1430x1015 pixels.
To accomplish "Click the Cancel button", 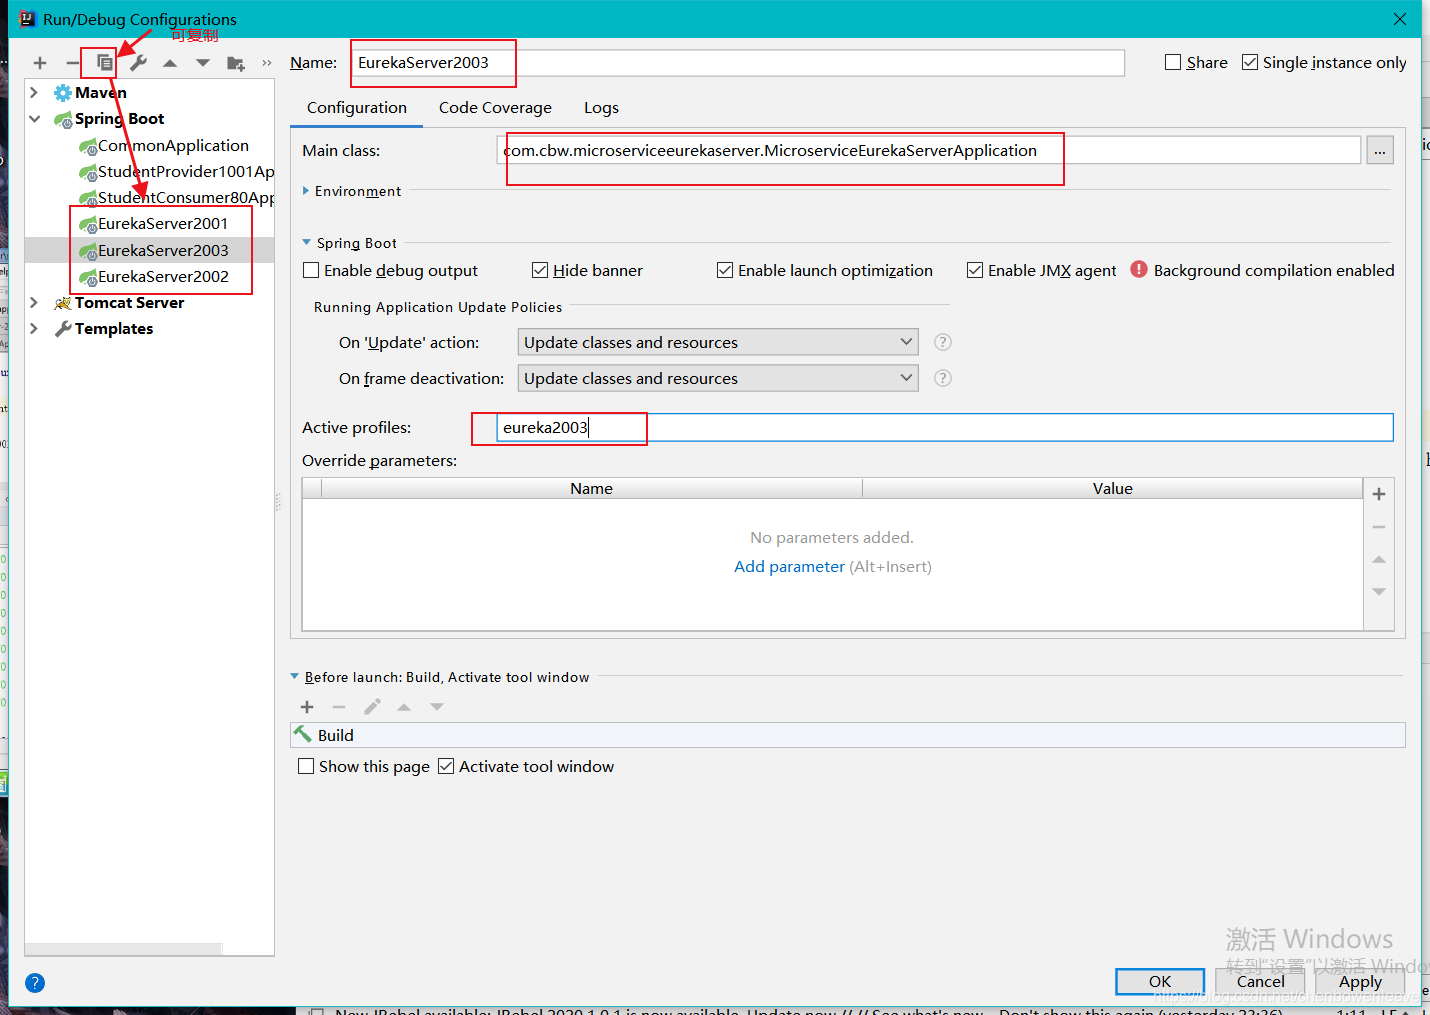I will coord(1260,982).
